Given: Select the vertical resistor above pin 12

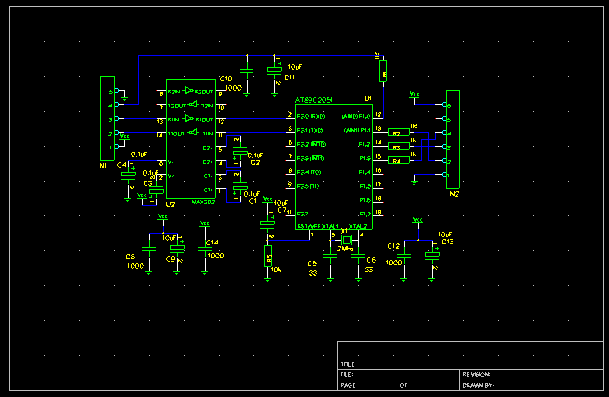Looking at the screenshot, I should (x=383, y=71).
